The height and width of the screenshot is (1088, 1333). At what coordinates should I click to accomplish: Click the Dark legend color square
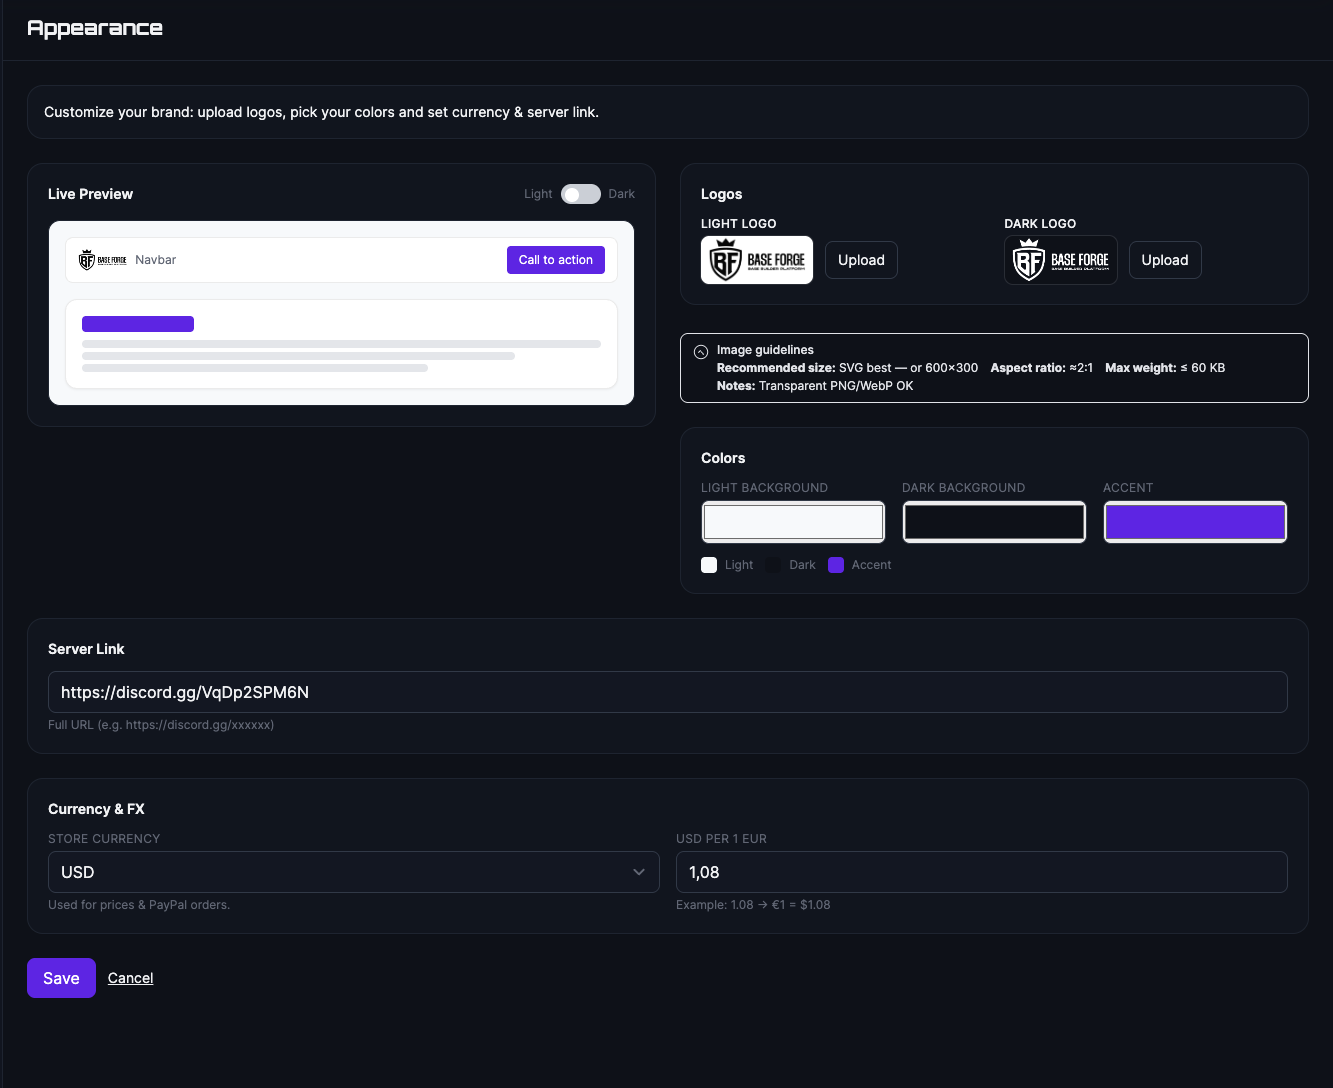point(773,565)
